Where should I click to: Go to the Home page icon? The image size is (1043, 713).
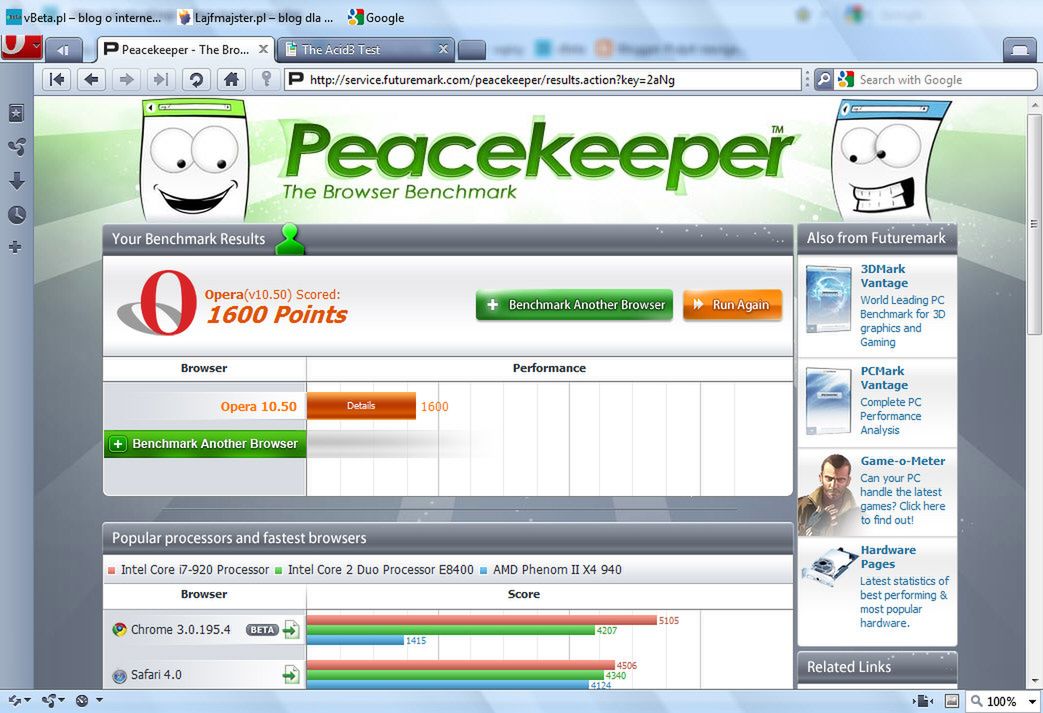point(231,80)
